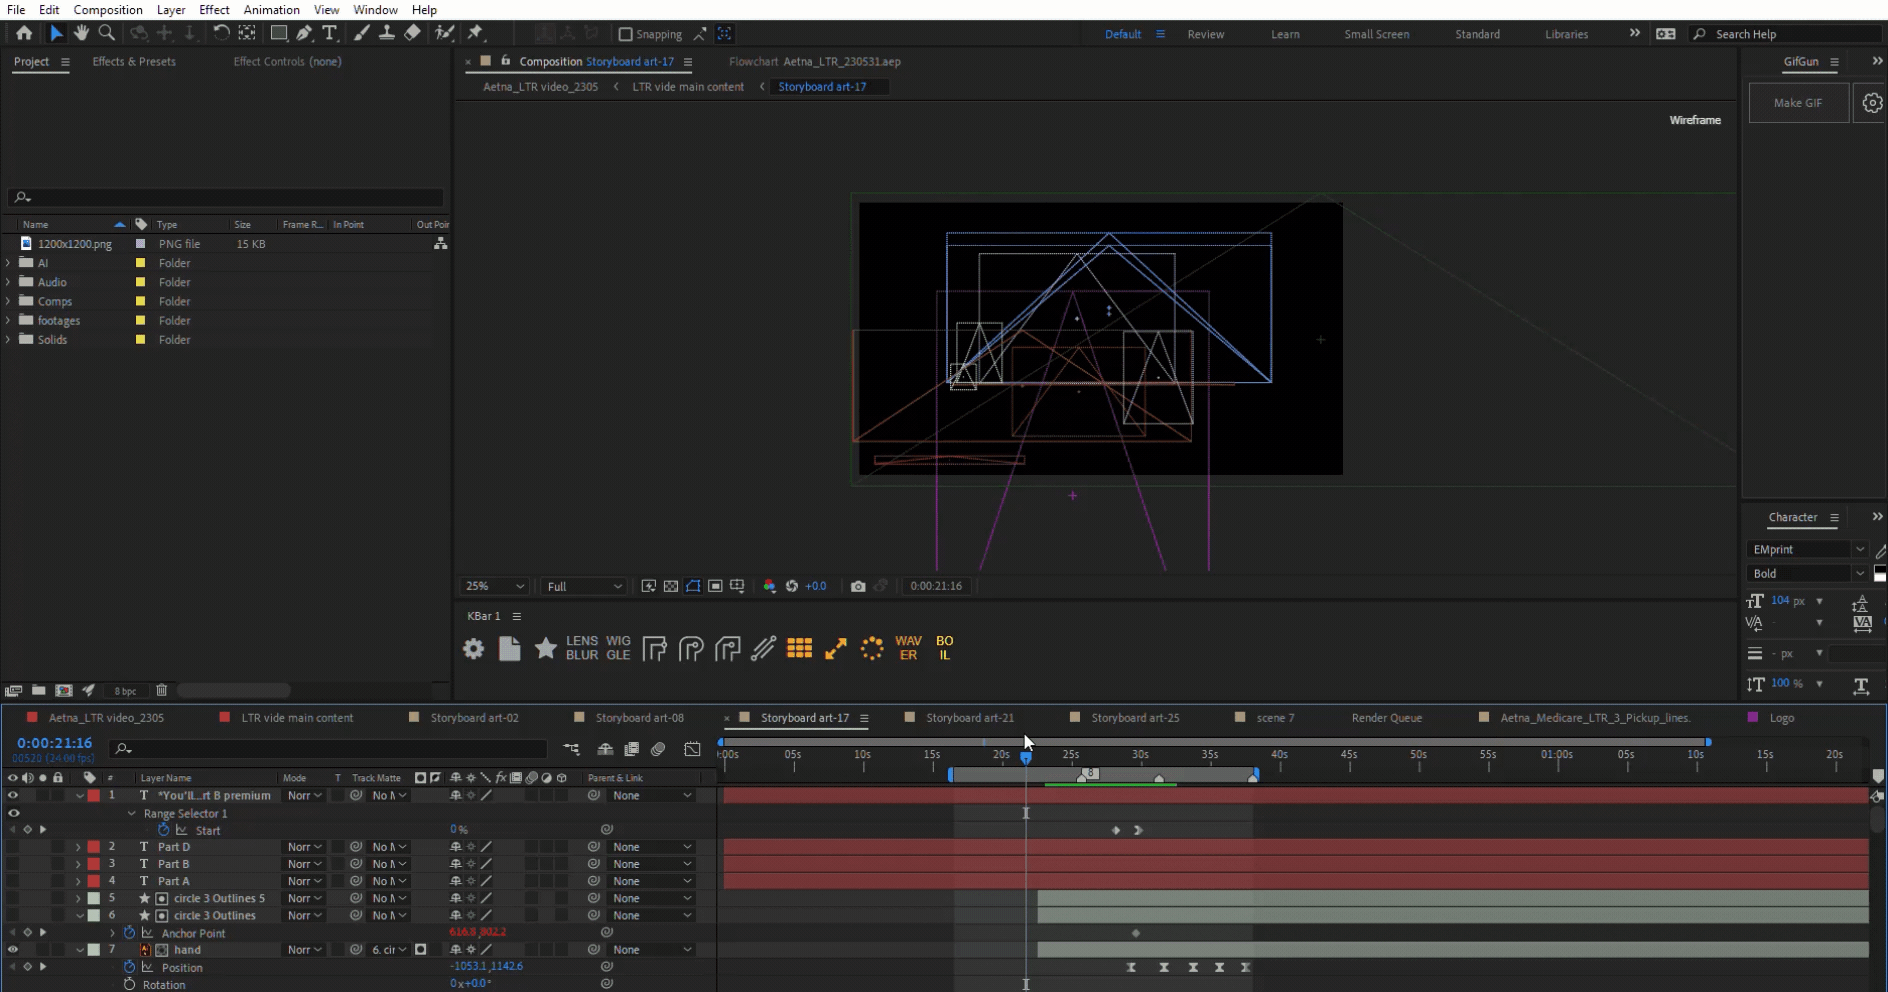
Task: Show more workspaces with double-arrow button
Action: pyautogui.click(x=1634, y=33)
